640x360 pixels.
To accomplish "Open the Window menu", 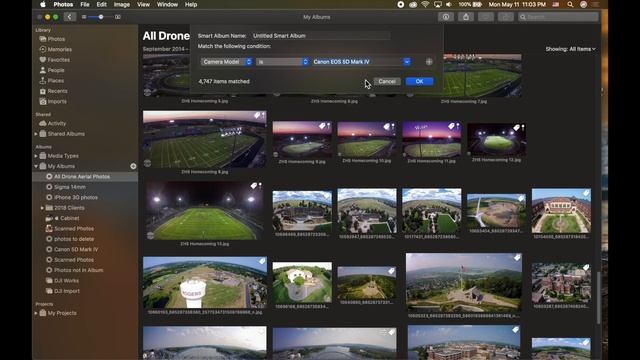I will coord(167,4).
